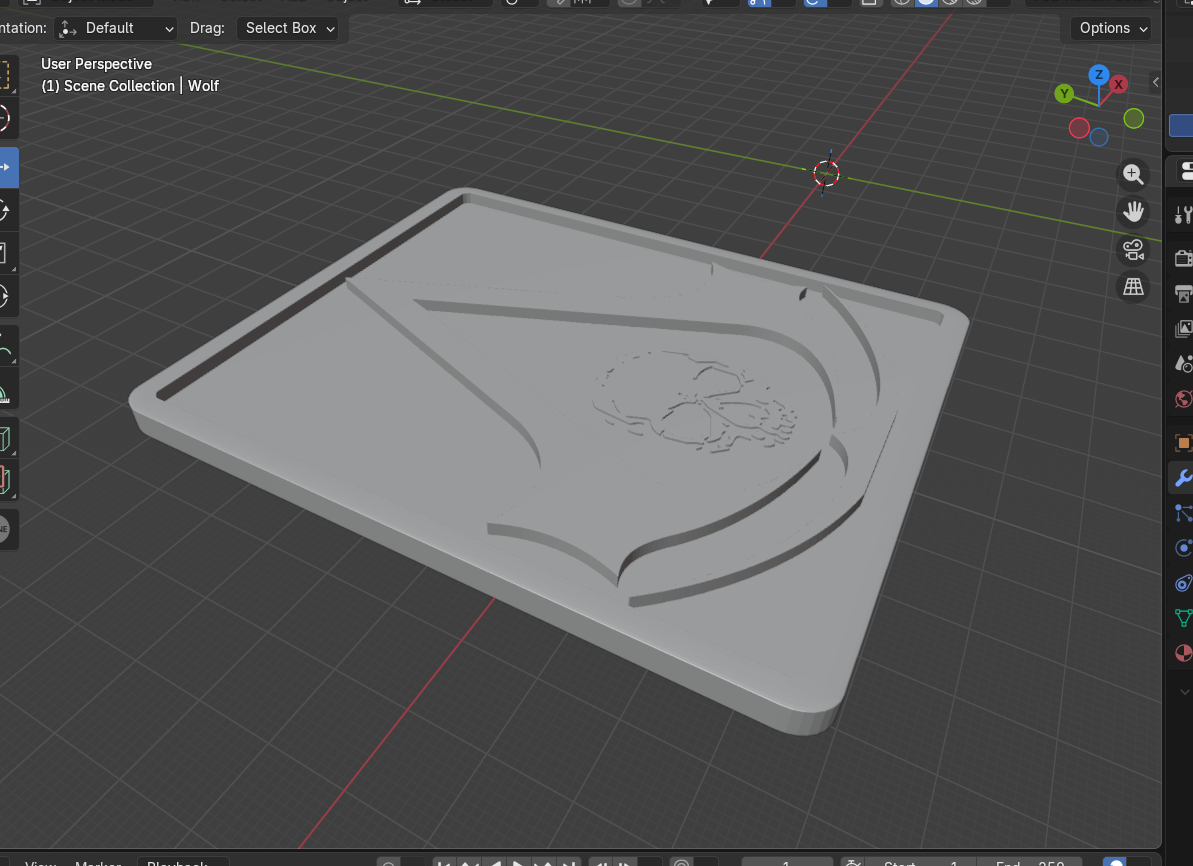Click the red X axis gizmo handle
1193x866 pixels.
pos(1118,84)
